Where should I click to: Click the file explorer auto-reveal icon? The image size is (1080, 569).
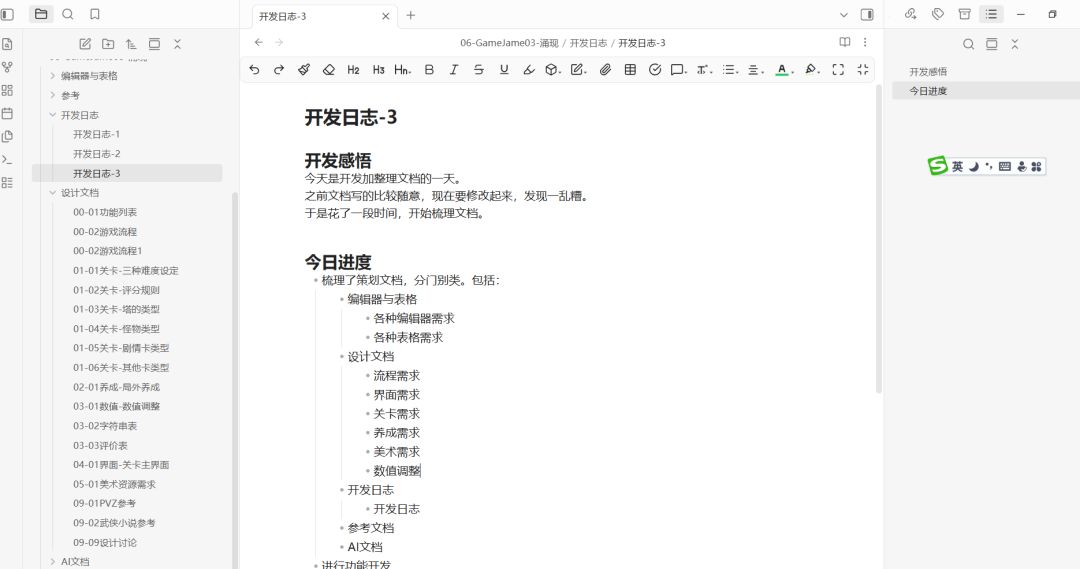(154, 44)
